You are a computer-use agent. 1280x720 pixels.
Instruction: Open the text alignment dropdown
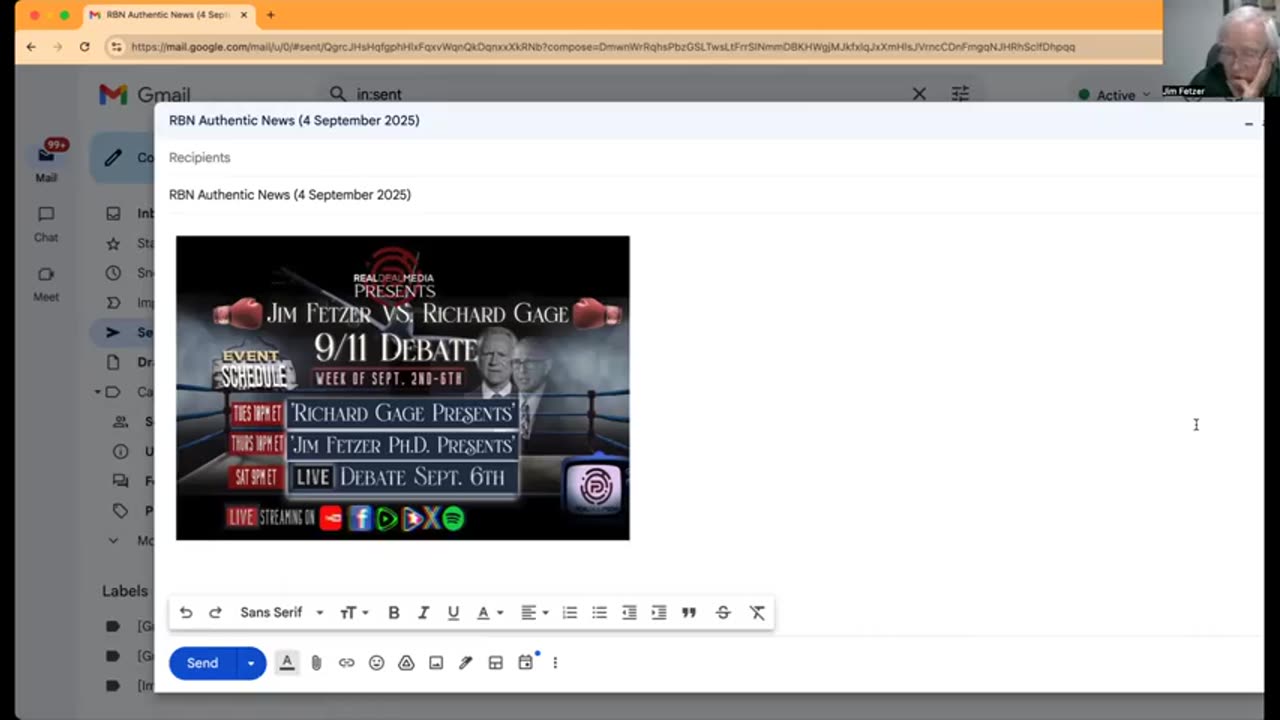[534, 613]
